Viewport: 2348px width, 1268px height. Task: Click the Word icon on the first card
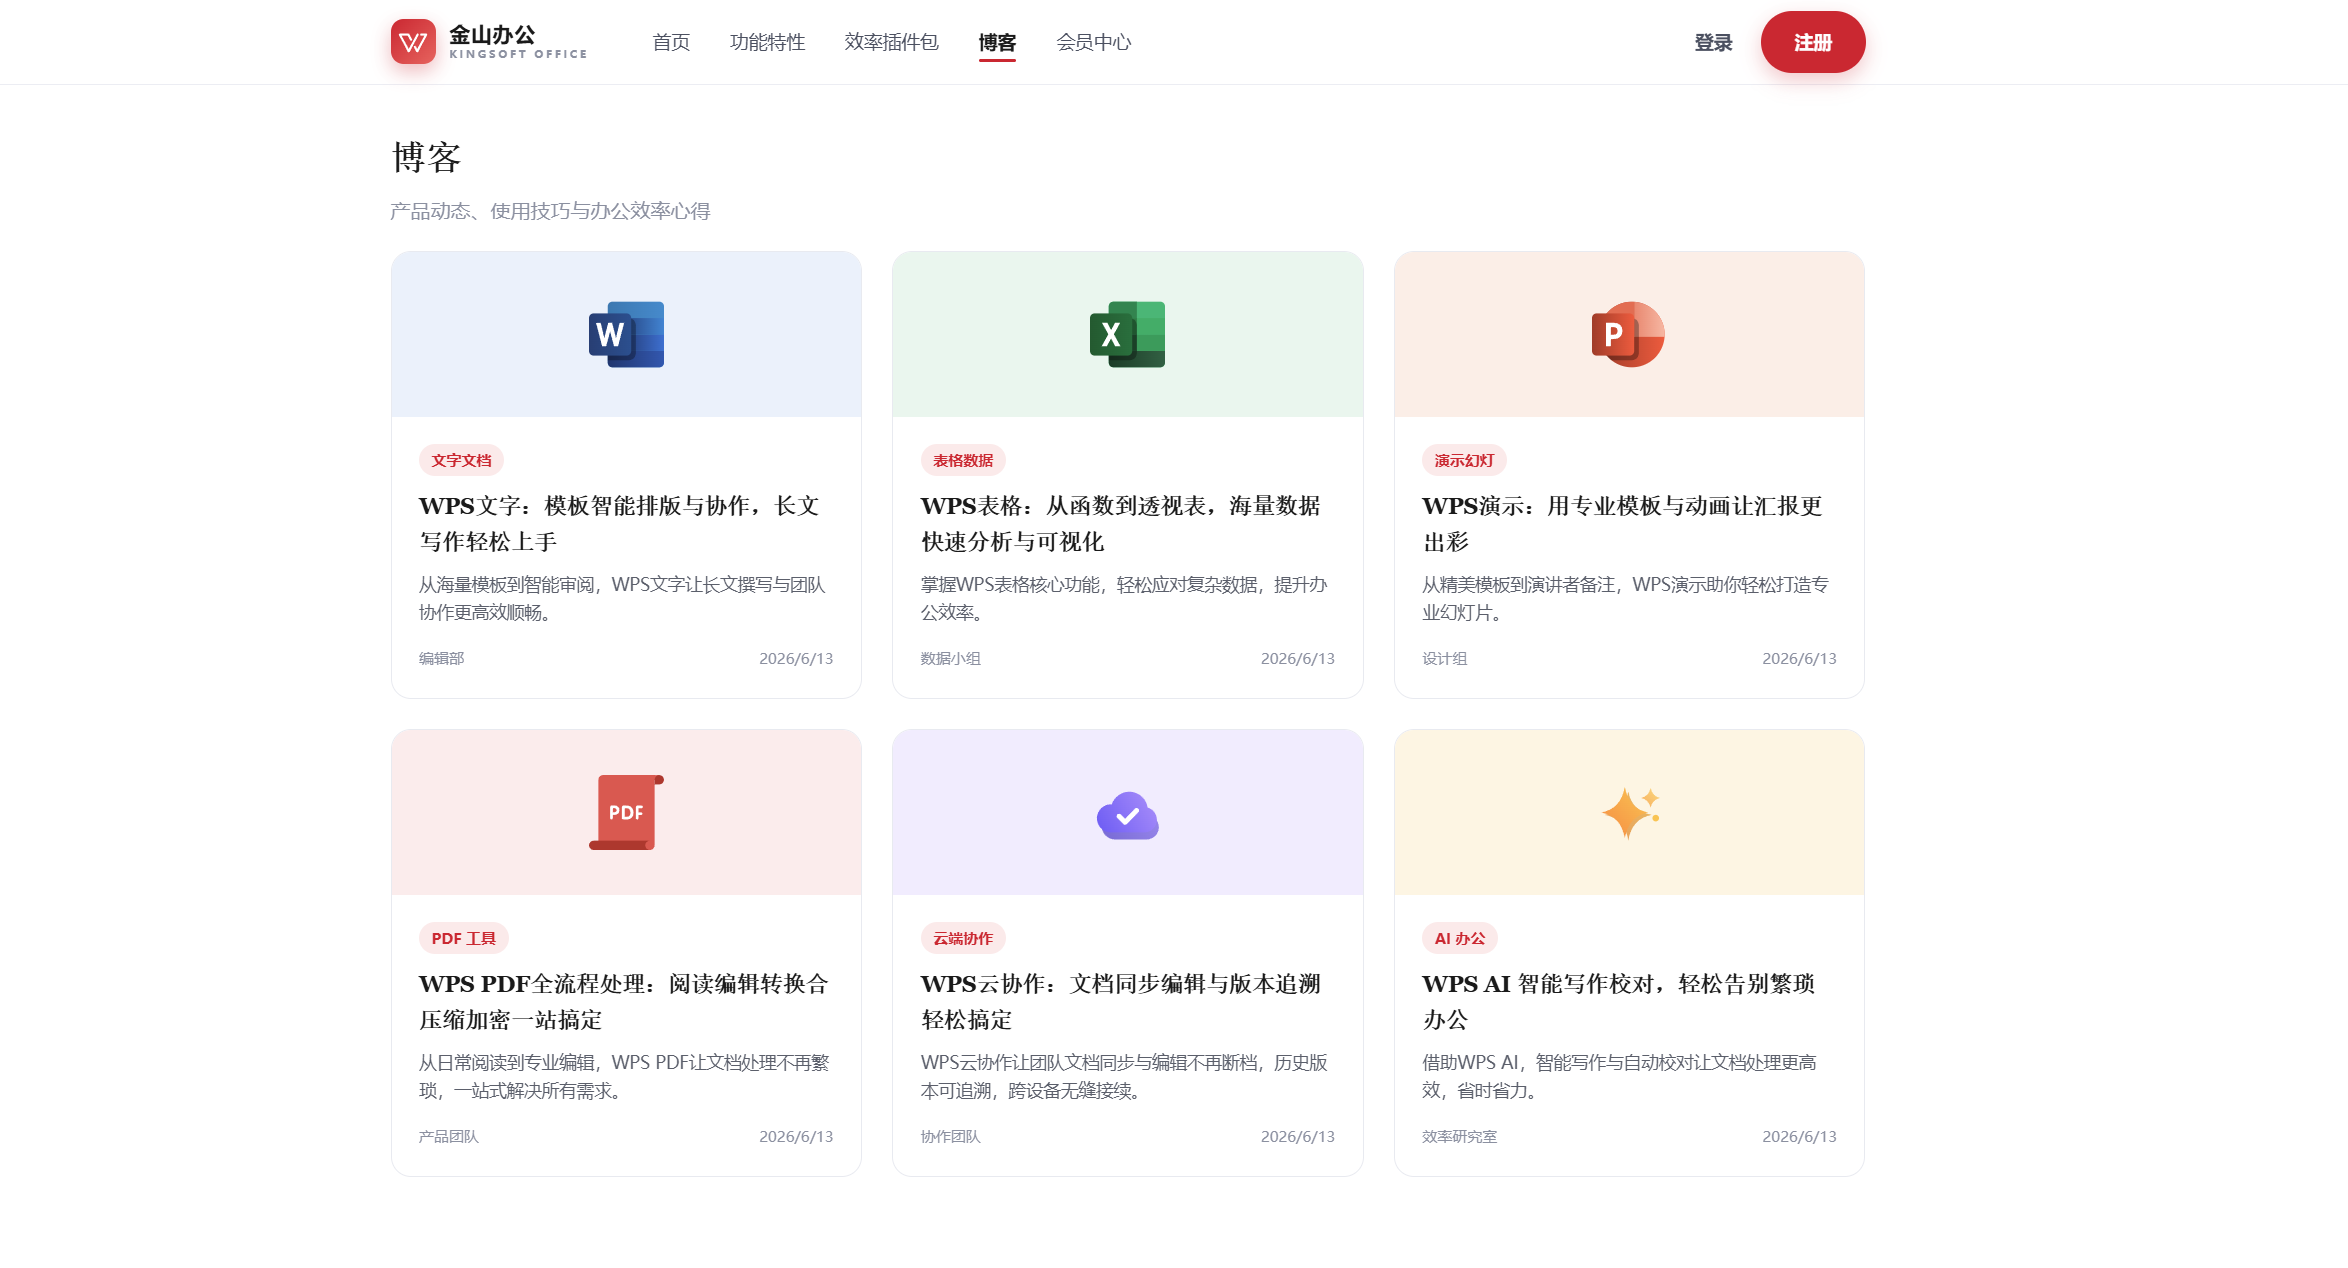coord(626,334)
